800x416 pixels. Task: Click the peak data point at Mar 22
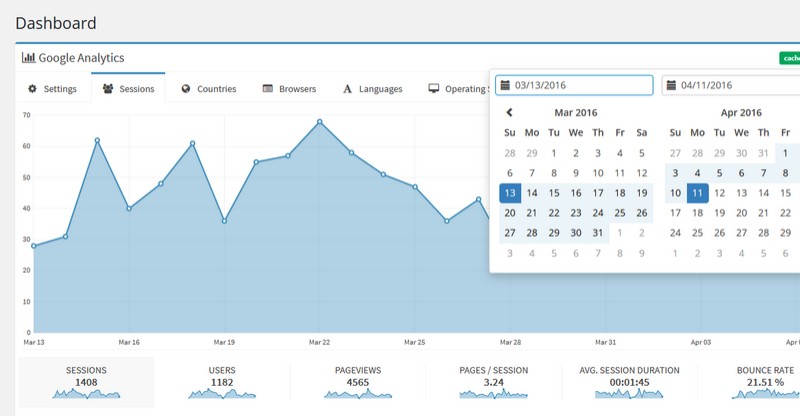319,122
